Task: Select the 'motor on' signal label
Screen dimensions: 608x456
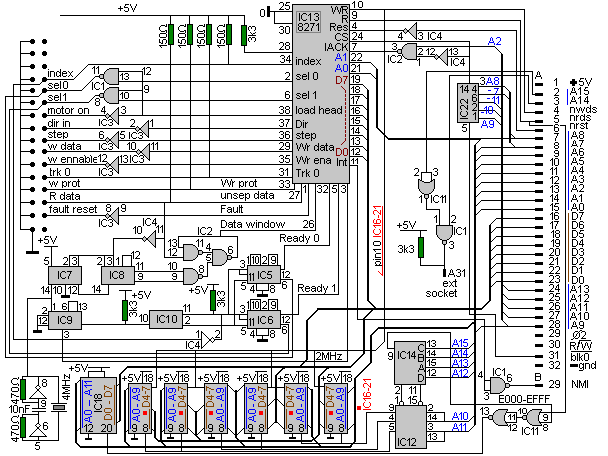Action: click(66, 111)
